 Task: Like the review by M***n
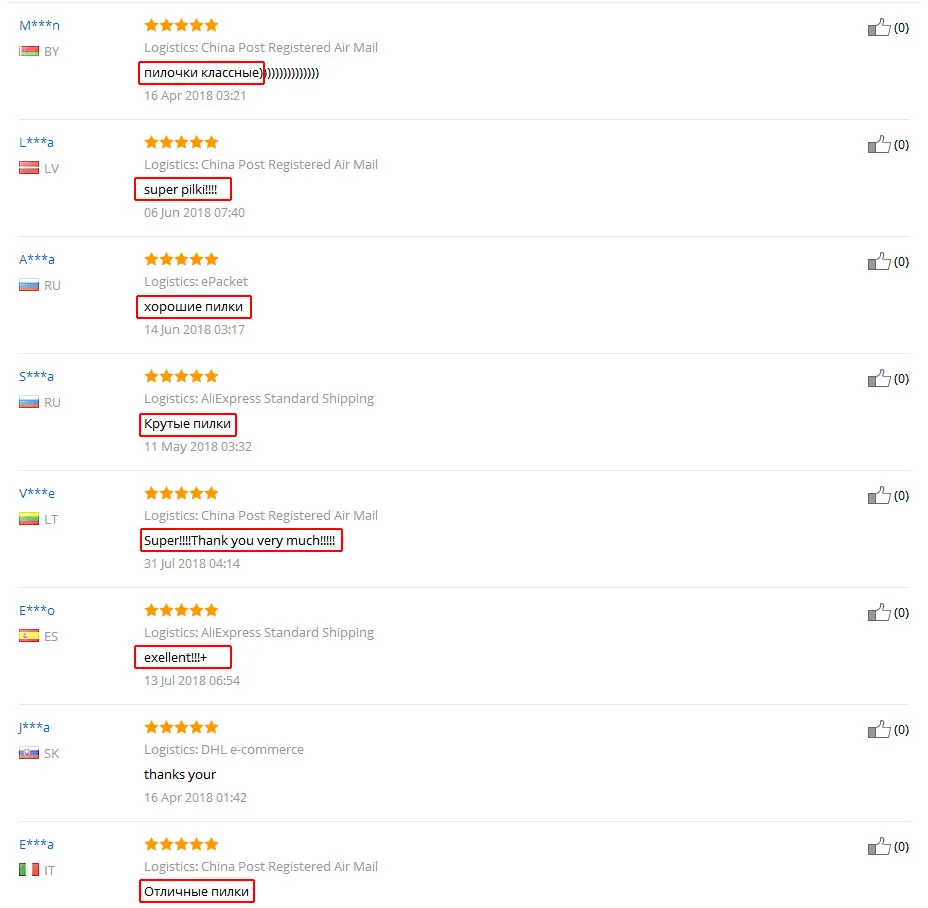[879, 27]
